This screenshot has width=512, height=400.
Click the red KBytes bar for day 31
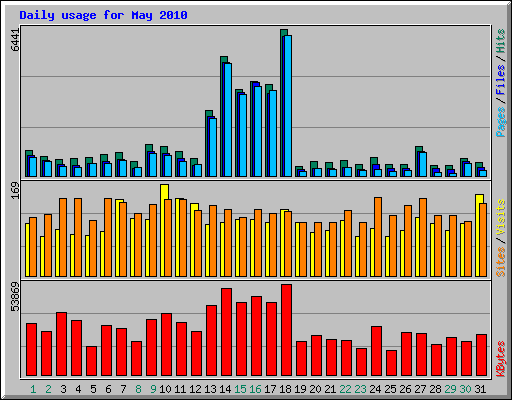pyautogui.click(x=481, y=355)
